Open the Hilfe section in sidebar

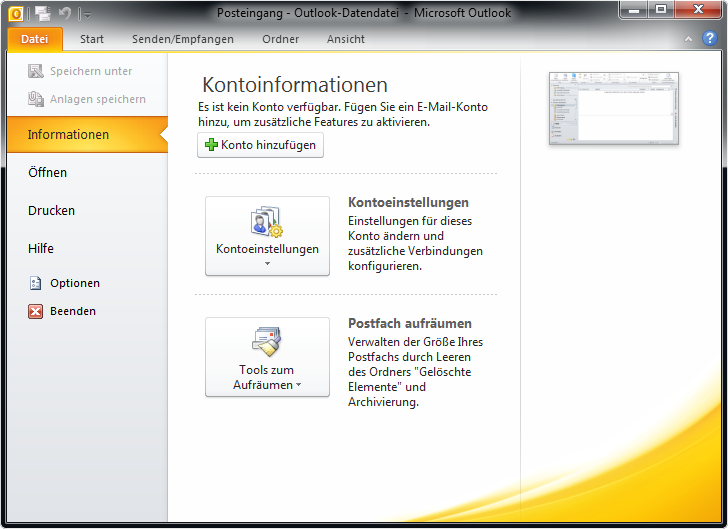[41, 248]
